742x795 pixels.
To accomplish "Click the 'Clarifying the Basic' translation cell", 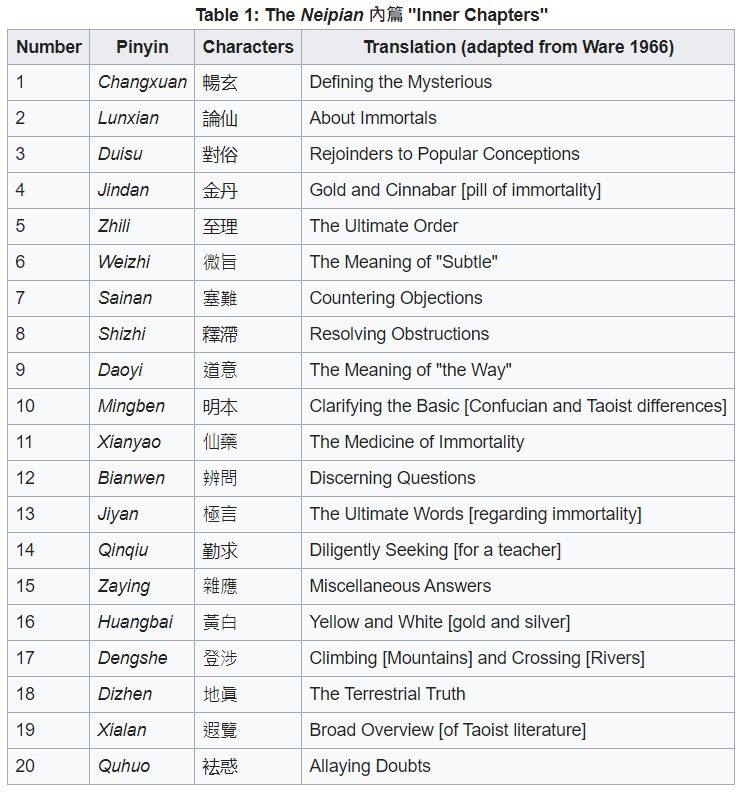I will [518, 406].
